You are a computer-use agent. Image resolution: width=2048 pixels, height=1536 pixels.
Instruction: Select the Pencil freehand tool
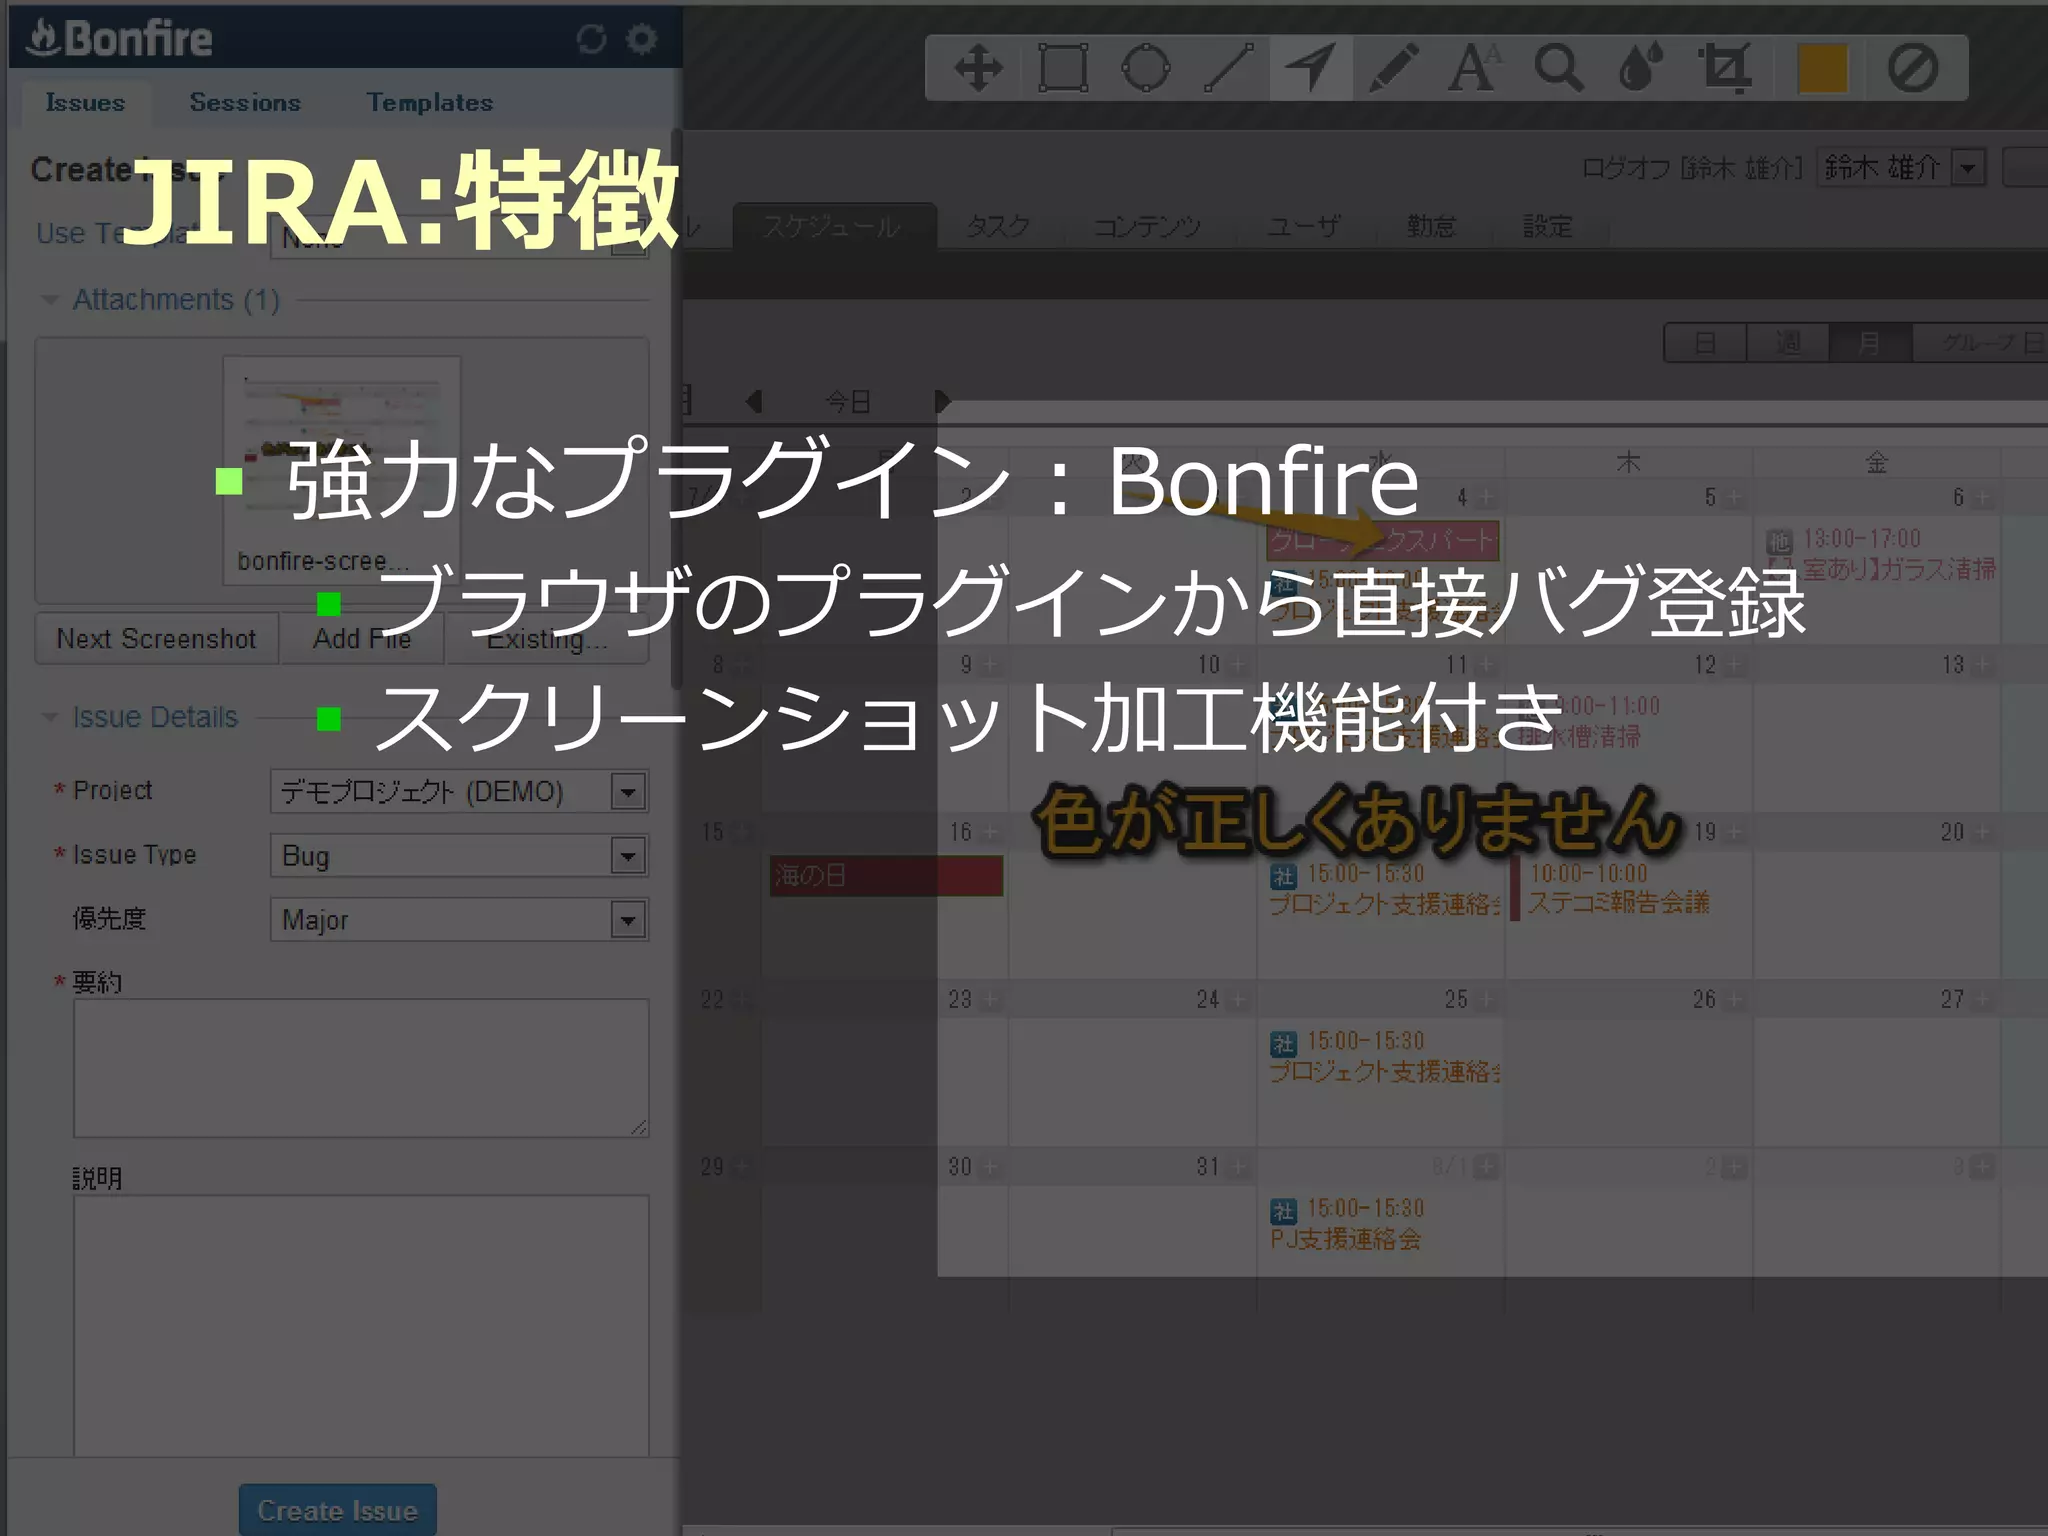[x=1394, y=68]
